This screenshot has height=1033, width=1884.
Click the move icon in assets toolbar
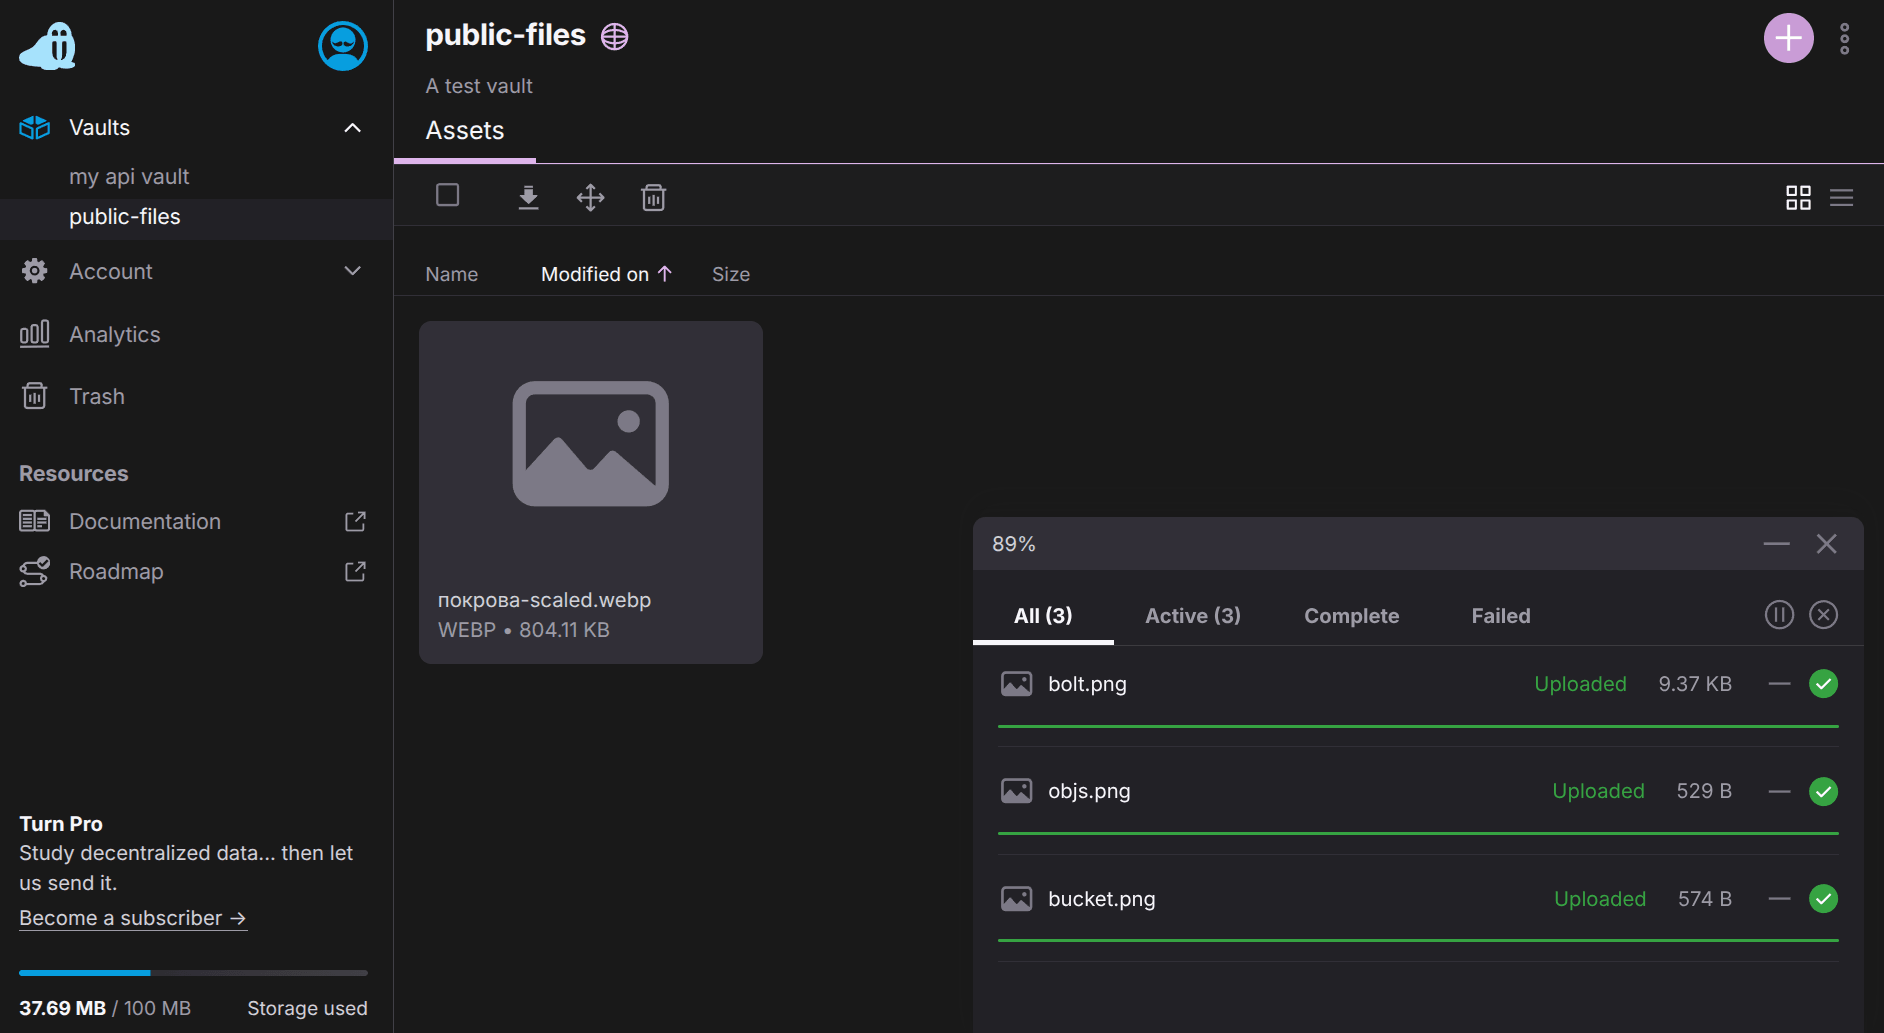tap(591, 197)
